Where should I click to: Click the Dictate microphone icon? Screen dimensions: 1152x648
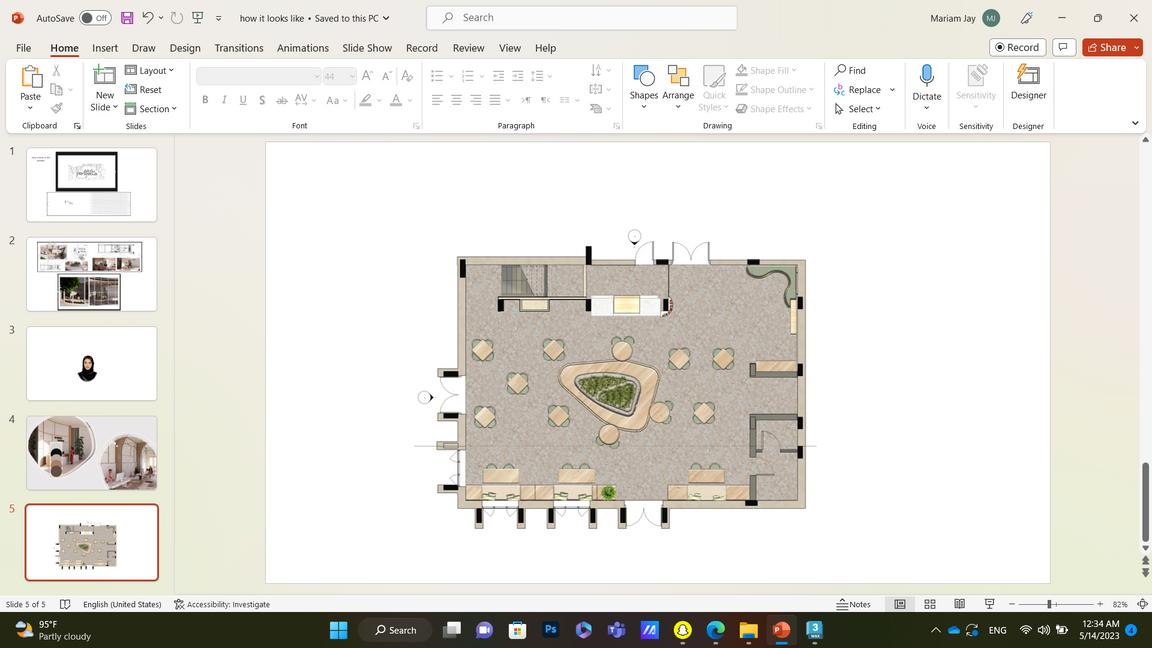click(926, 76)
